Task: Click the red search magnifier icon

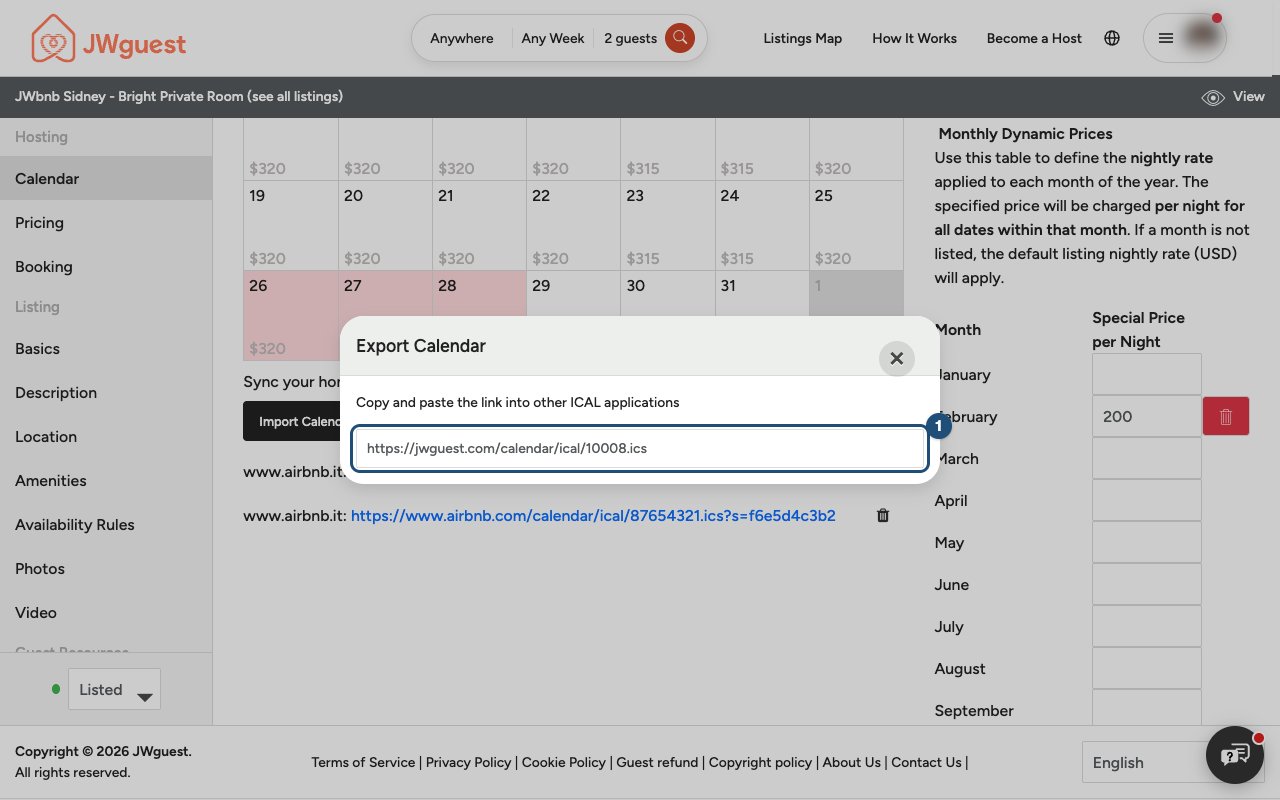Action: pyautogui.click(x=680, y=38)
